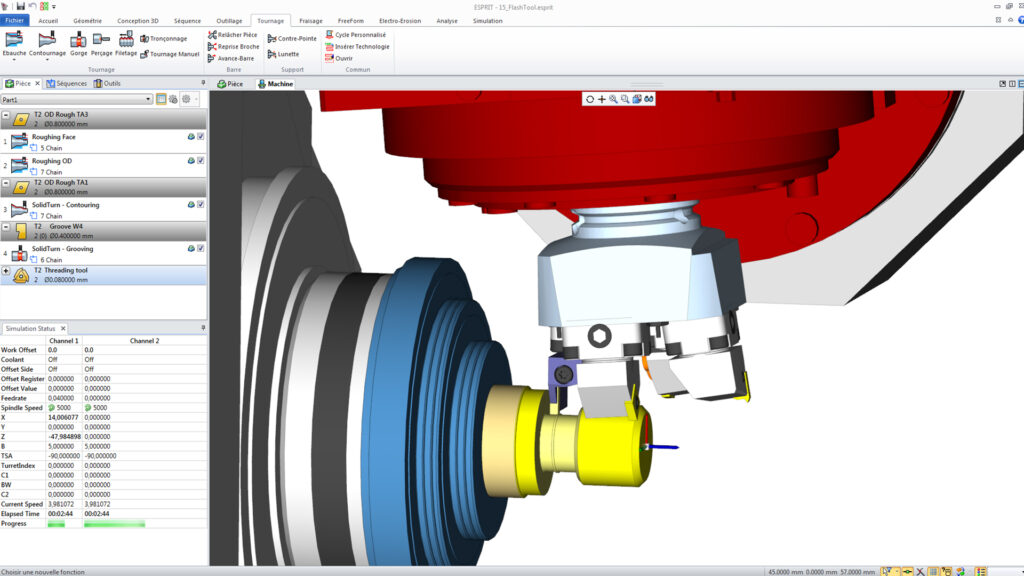Open the Part1 dropdown list
Image resolution: width=1024 pixels, height=576 pixels.
(148, 100)
